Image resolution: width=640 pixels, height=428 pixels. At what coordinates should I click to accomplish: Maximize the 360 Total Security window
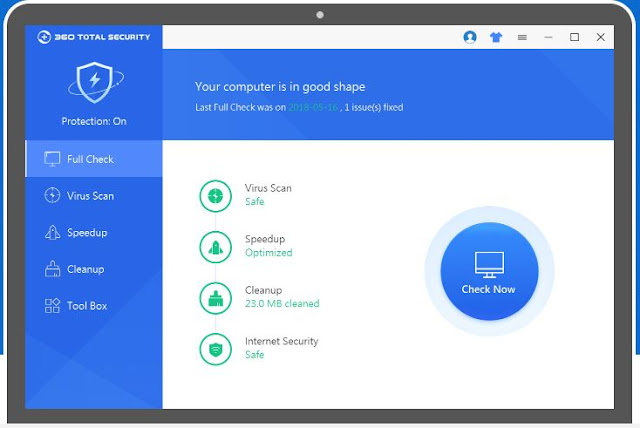tap(574, 37)
